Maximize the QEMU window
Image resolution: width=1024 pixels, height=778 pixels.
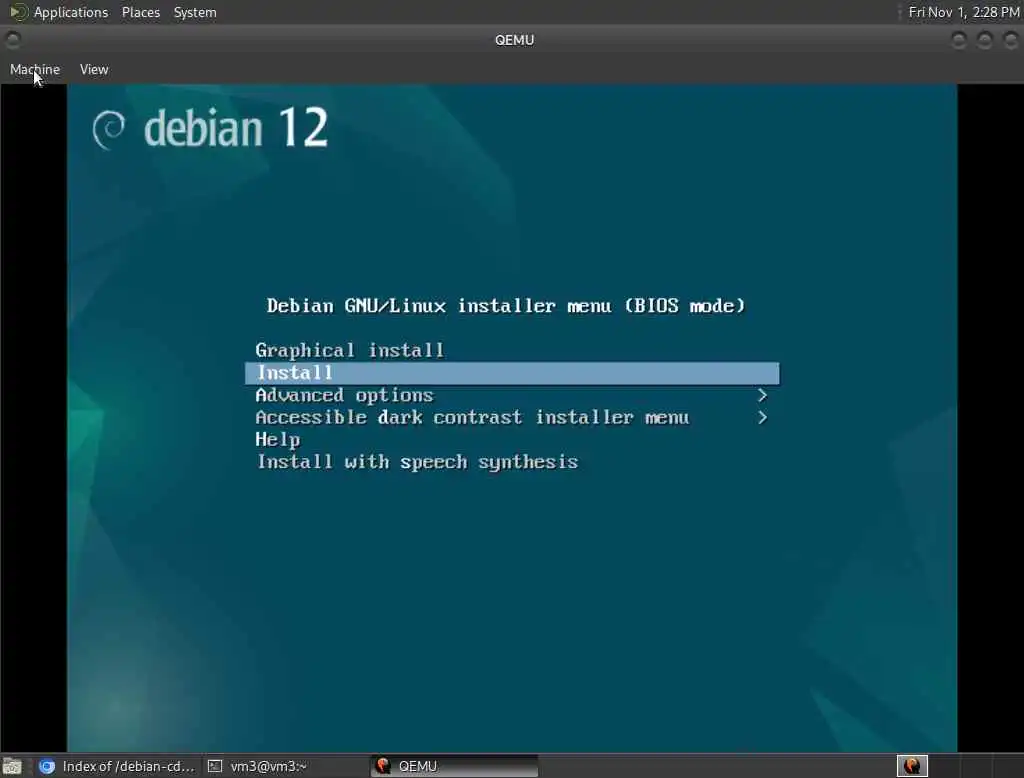tap(985, 40)
